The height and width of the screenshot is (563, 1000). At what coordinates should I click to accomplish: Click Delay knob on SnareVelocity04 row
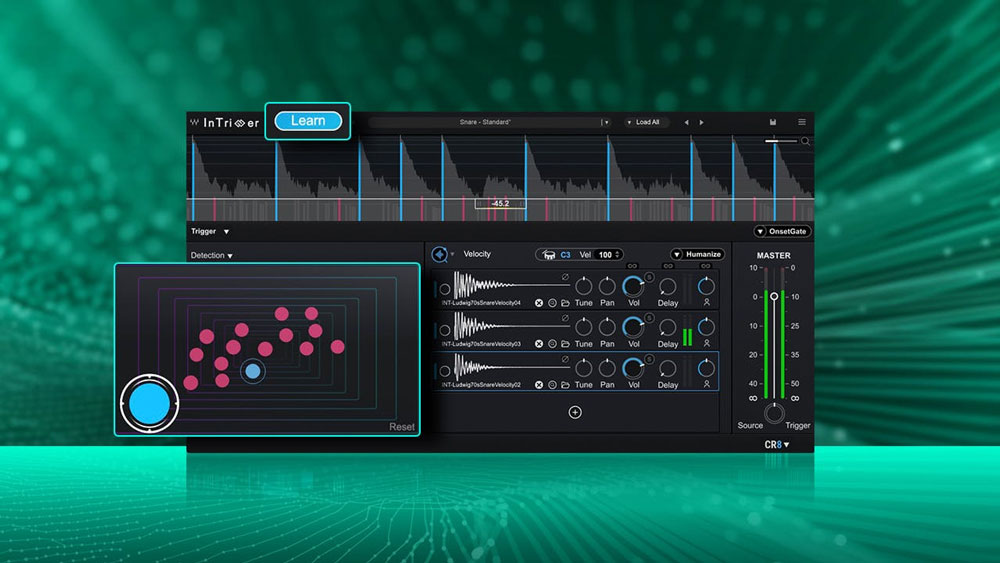click(x=668, y=286)
